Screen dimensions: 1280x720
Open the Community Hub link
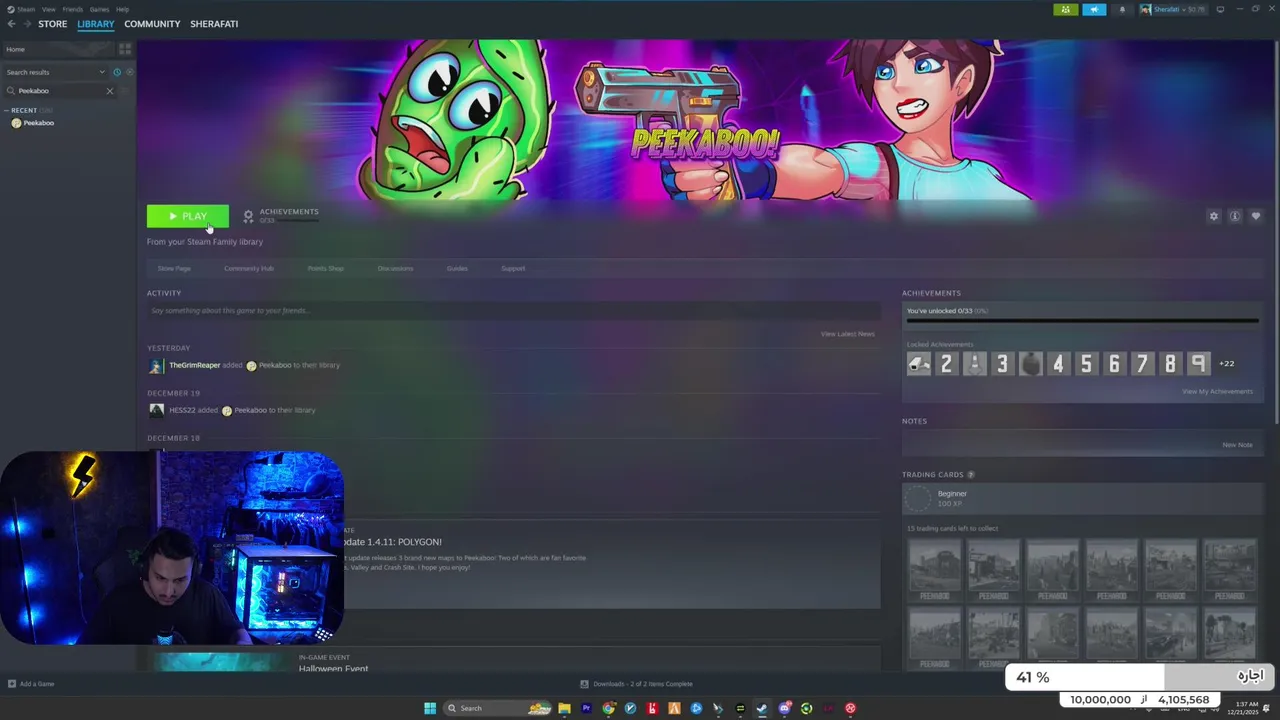point(249,268)
